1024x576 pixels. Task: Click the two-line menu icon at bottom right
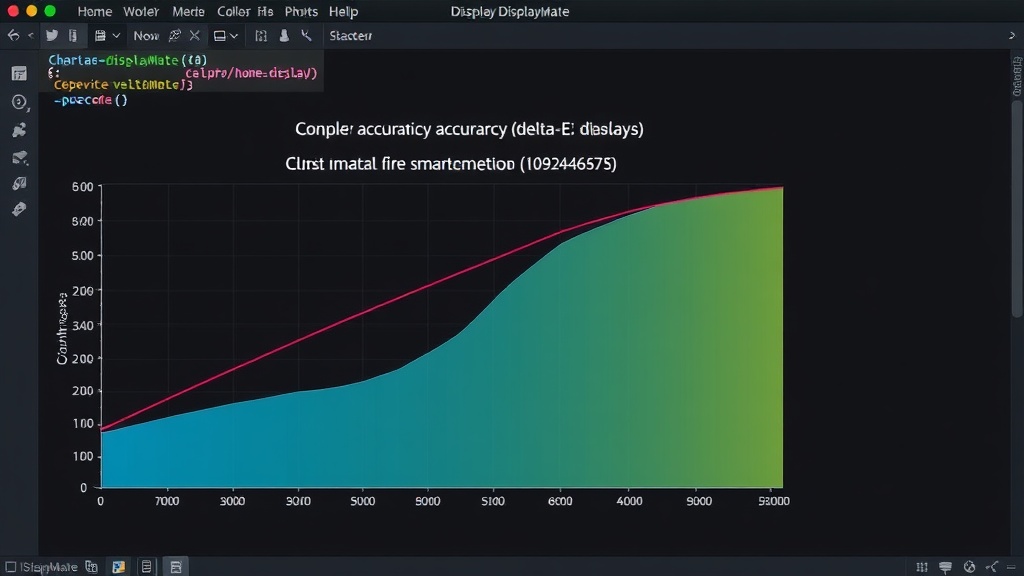coord(1012,567)
